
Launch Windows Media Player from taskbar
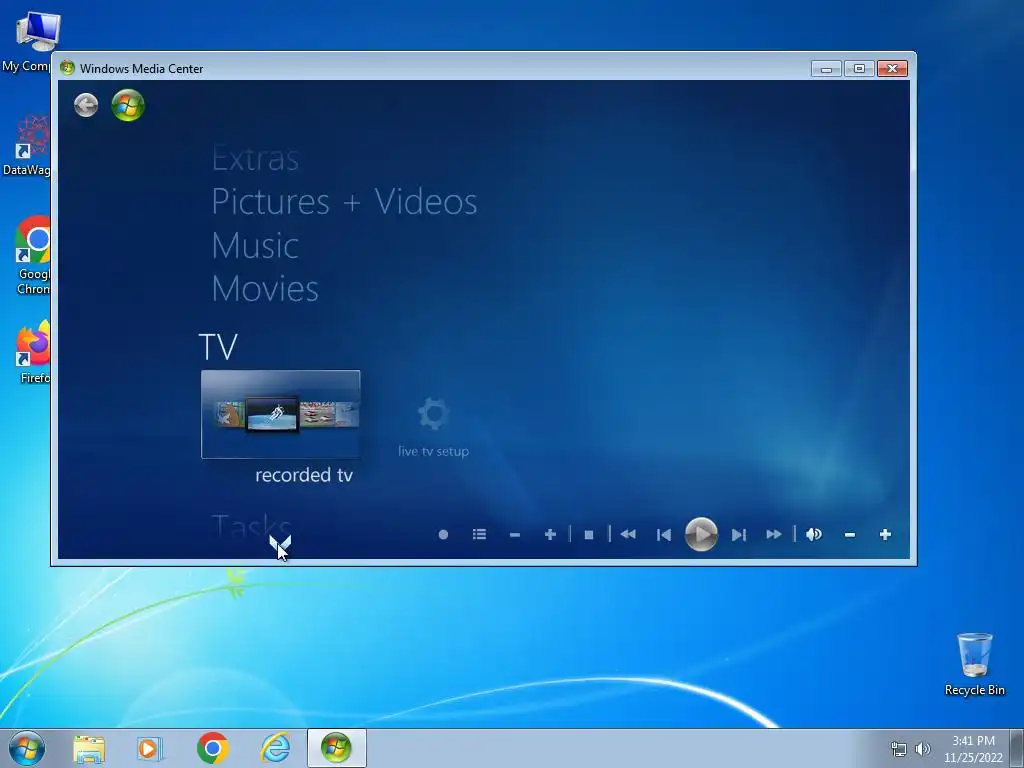[150, 749]
